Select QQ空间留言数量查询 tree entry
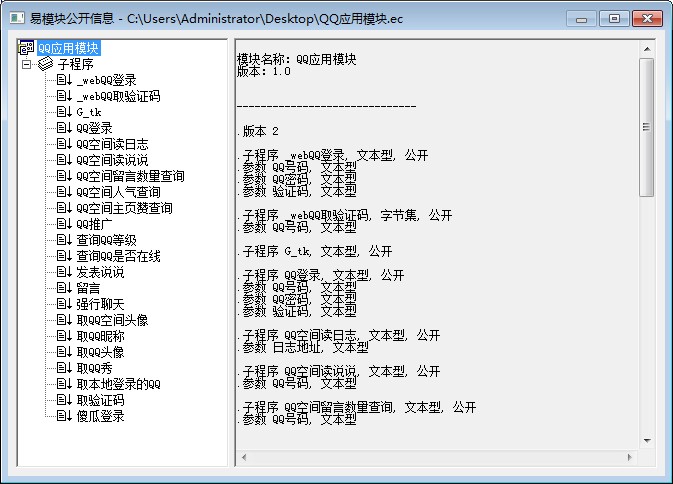 coord(130,176)
